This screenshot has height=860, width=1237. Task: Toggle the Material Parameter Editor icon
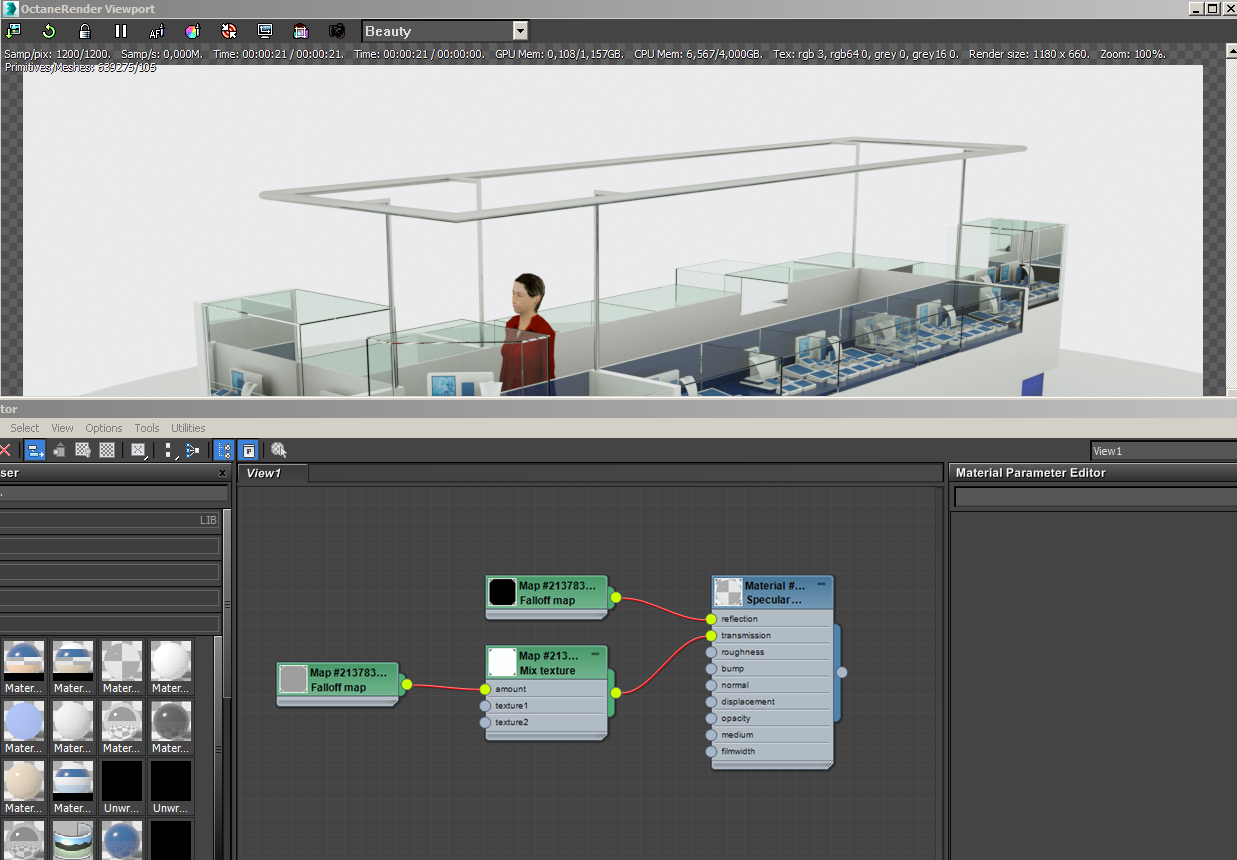248,451
